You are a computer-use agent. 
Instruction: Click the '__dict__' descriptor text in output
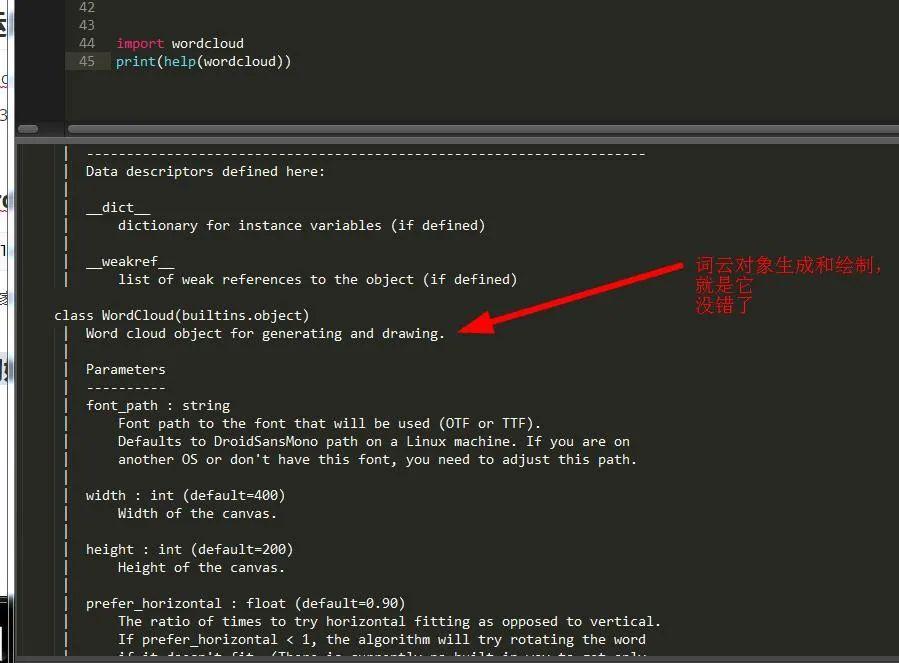tap(117, 207)
